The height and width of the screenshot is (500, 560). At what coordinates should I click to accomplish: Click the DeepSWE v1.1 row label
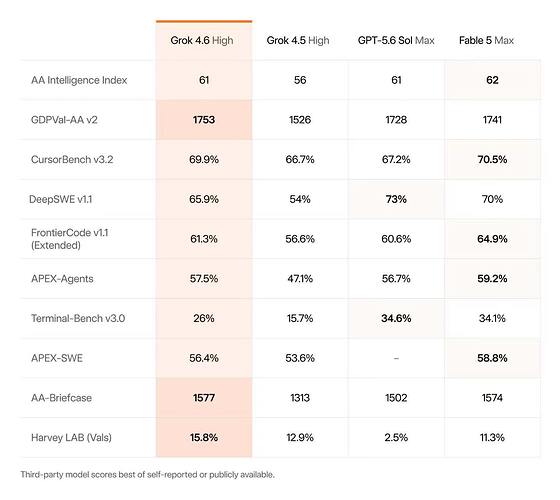pos(60,199)
